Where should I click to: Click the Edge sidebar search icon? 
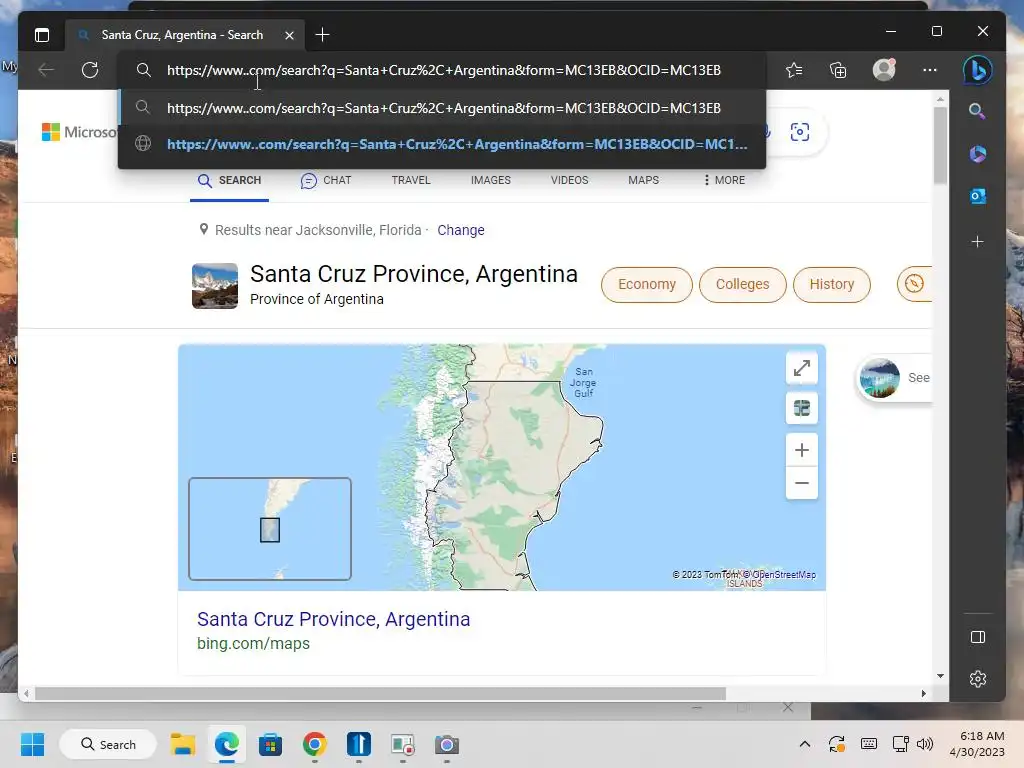tap(977, 111)
